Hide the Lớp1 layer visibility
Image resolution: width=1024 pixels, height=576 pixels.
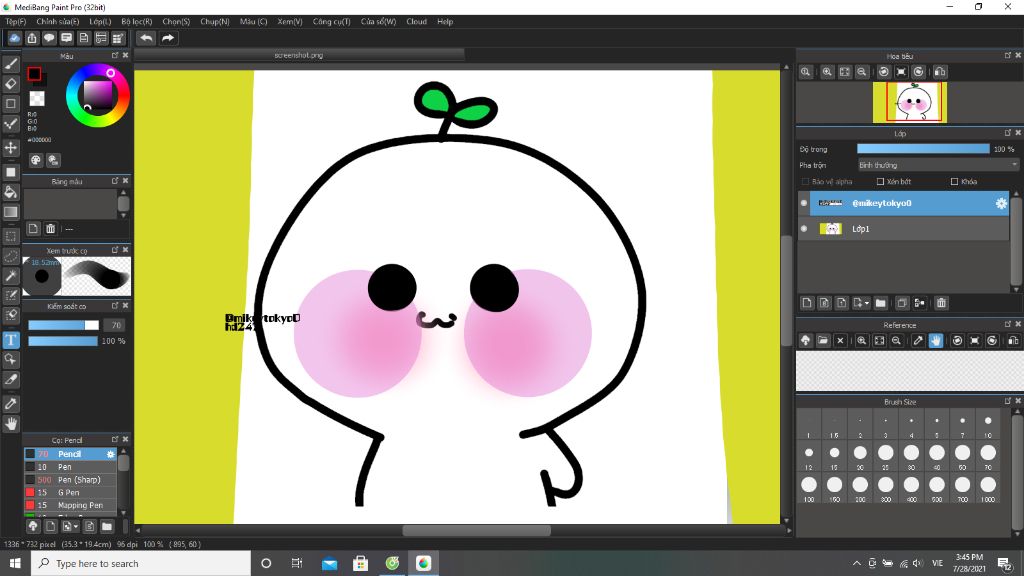804,229
